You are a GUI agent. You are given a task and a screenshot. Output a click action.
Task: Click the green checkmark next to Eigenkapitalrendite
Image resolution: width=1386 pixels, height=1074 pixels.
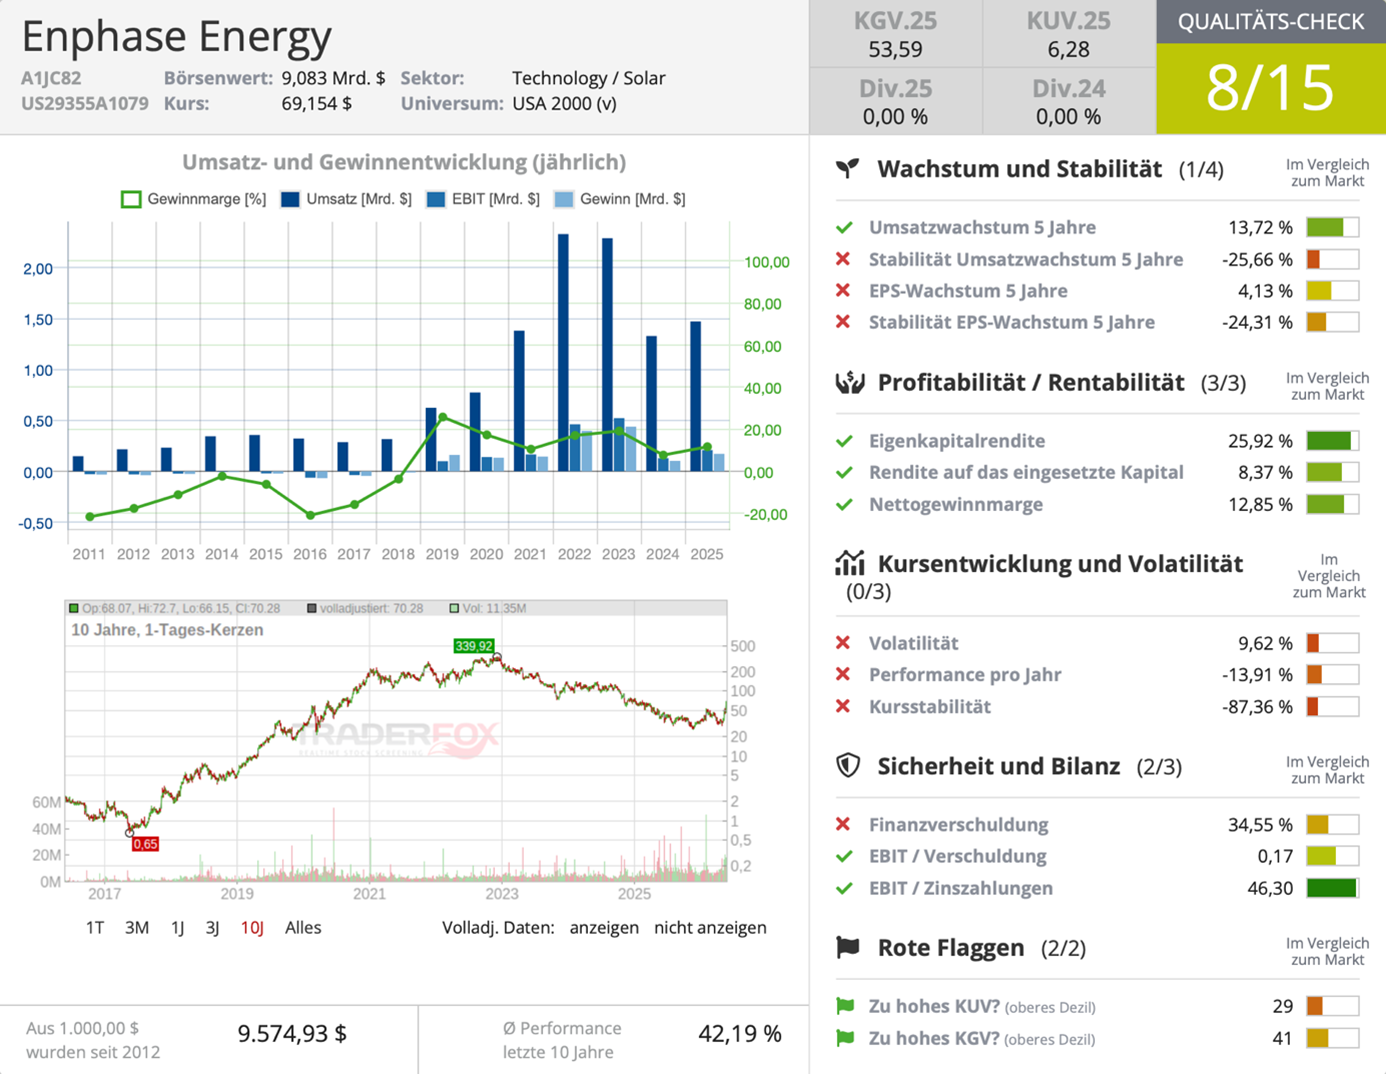(x=844, y=441)
